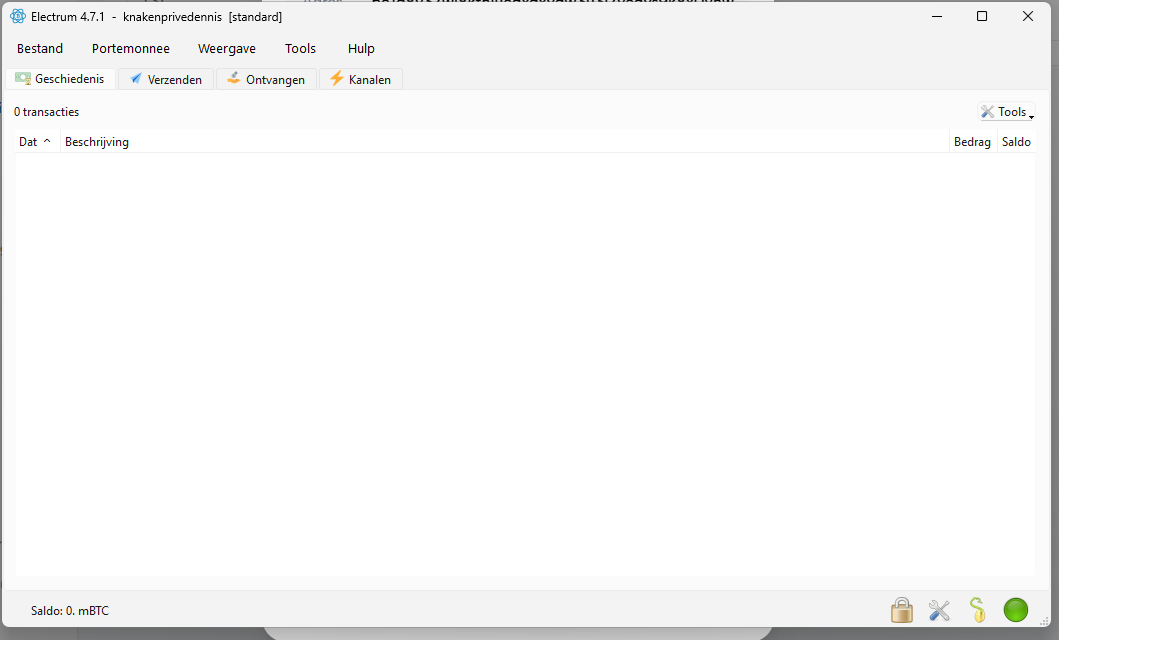1152x648 pixels.
Task: Click the green network status circle
Action: pyautogui.click(x=1015, y=610)
